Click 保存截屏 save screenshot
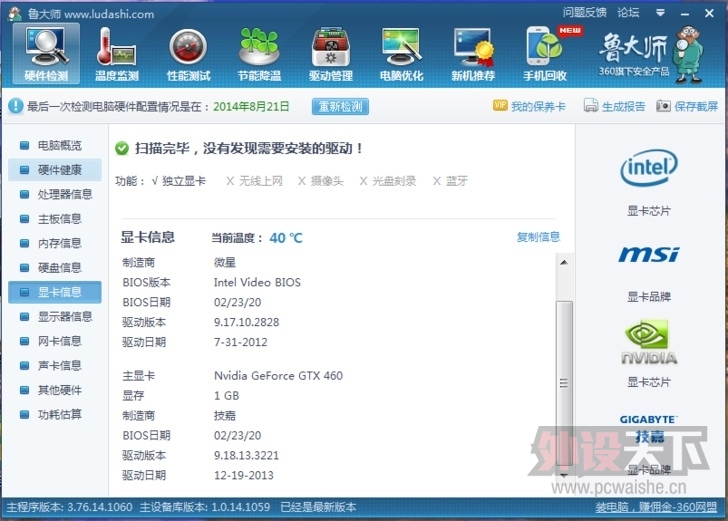The image size is (728, 521). (687, 106)
